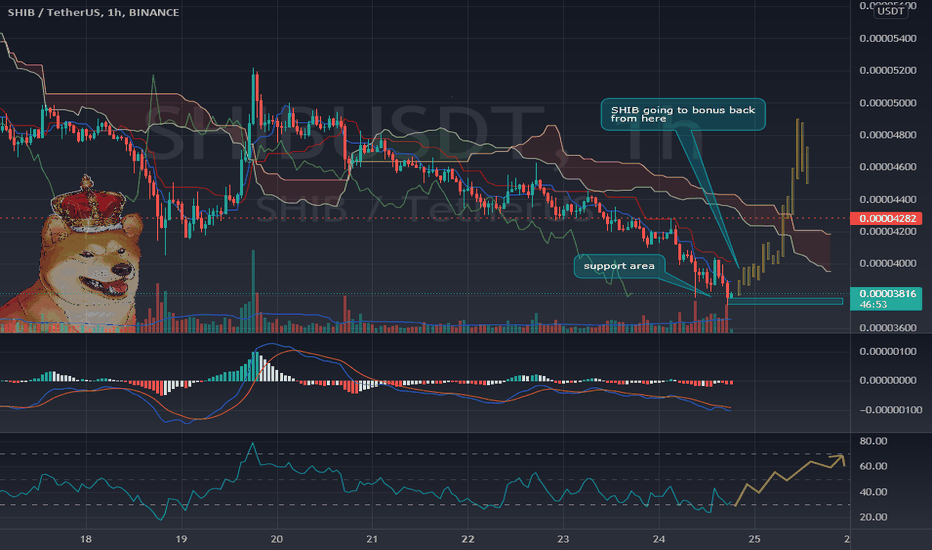The image size is (932, 550).
Task: Select the crowned Shiba Inu dog image
Action: (x=70, y=253)
